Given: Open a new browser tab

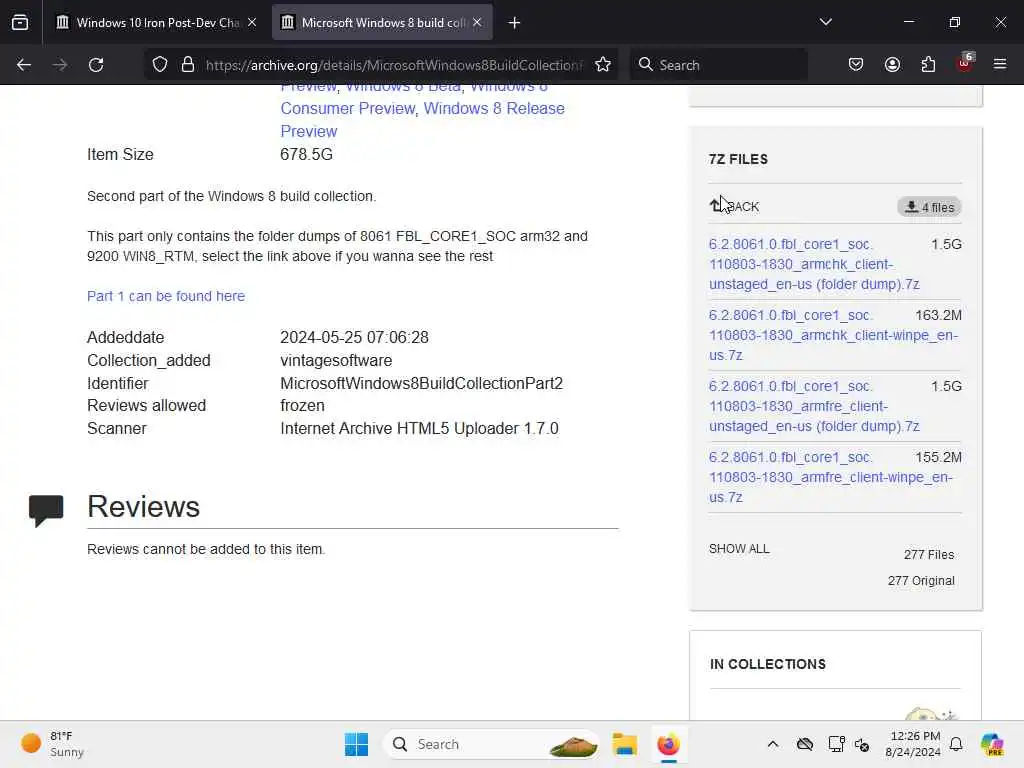Looking at the screenshot, I should point(515,23).
